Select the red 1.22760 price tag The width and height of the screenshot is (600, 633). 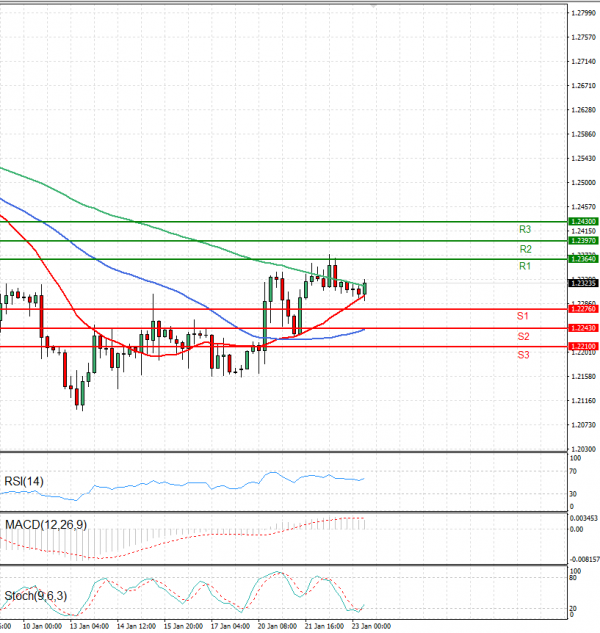[x=583, y=309]
